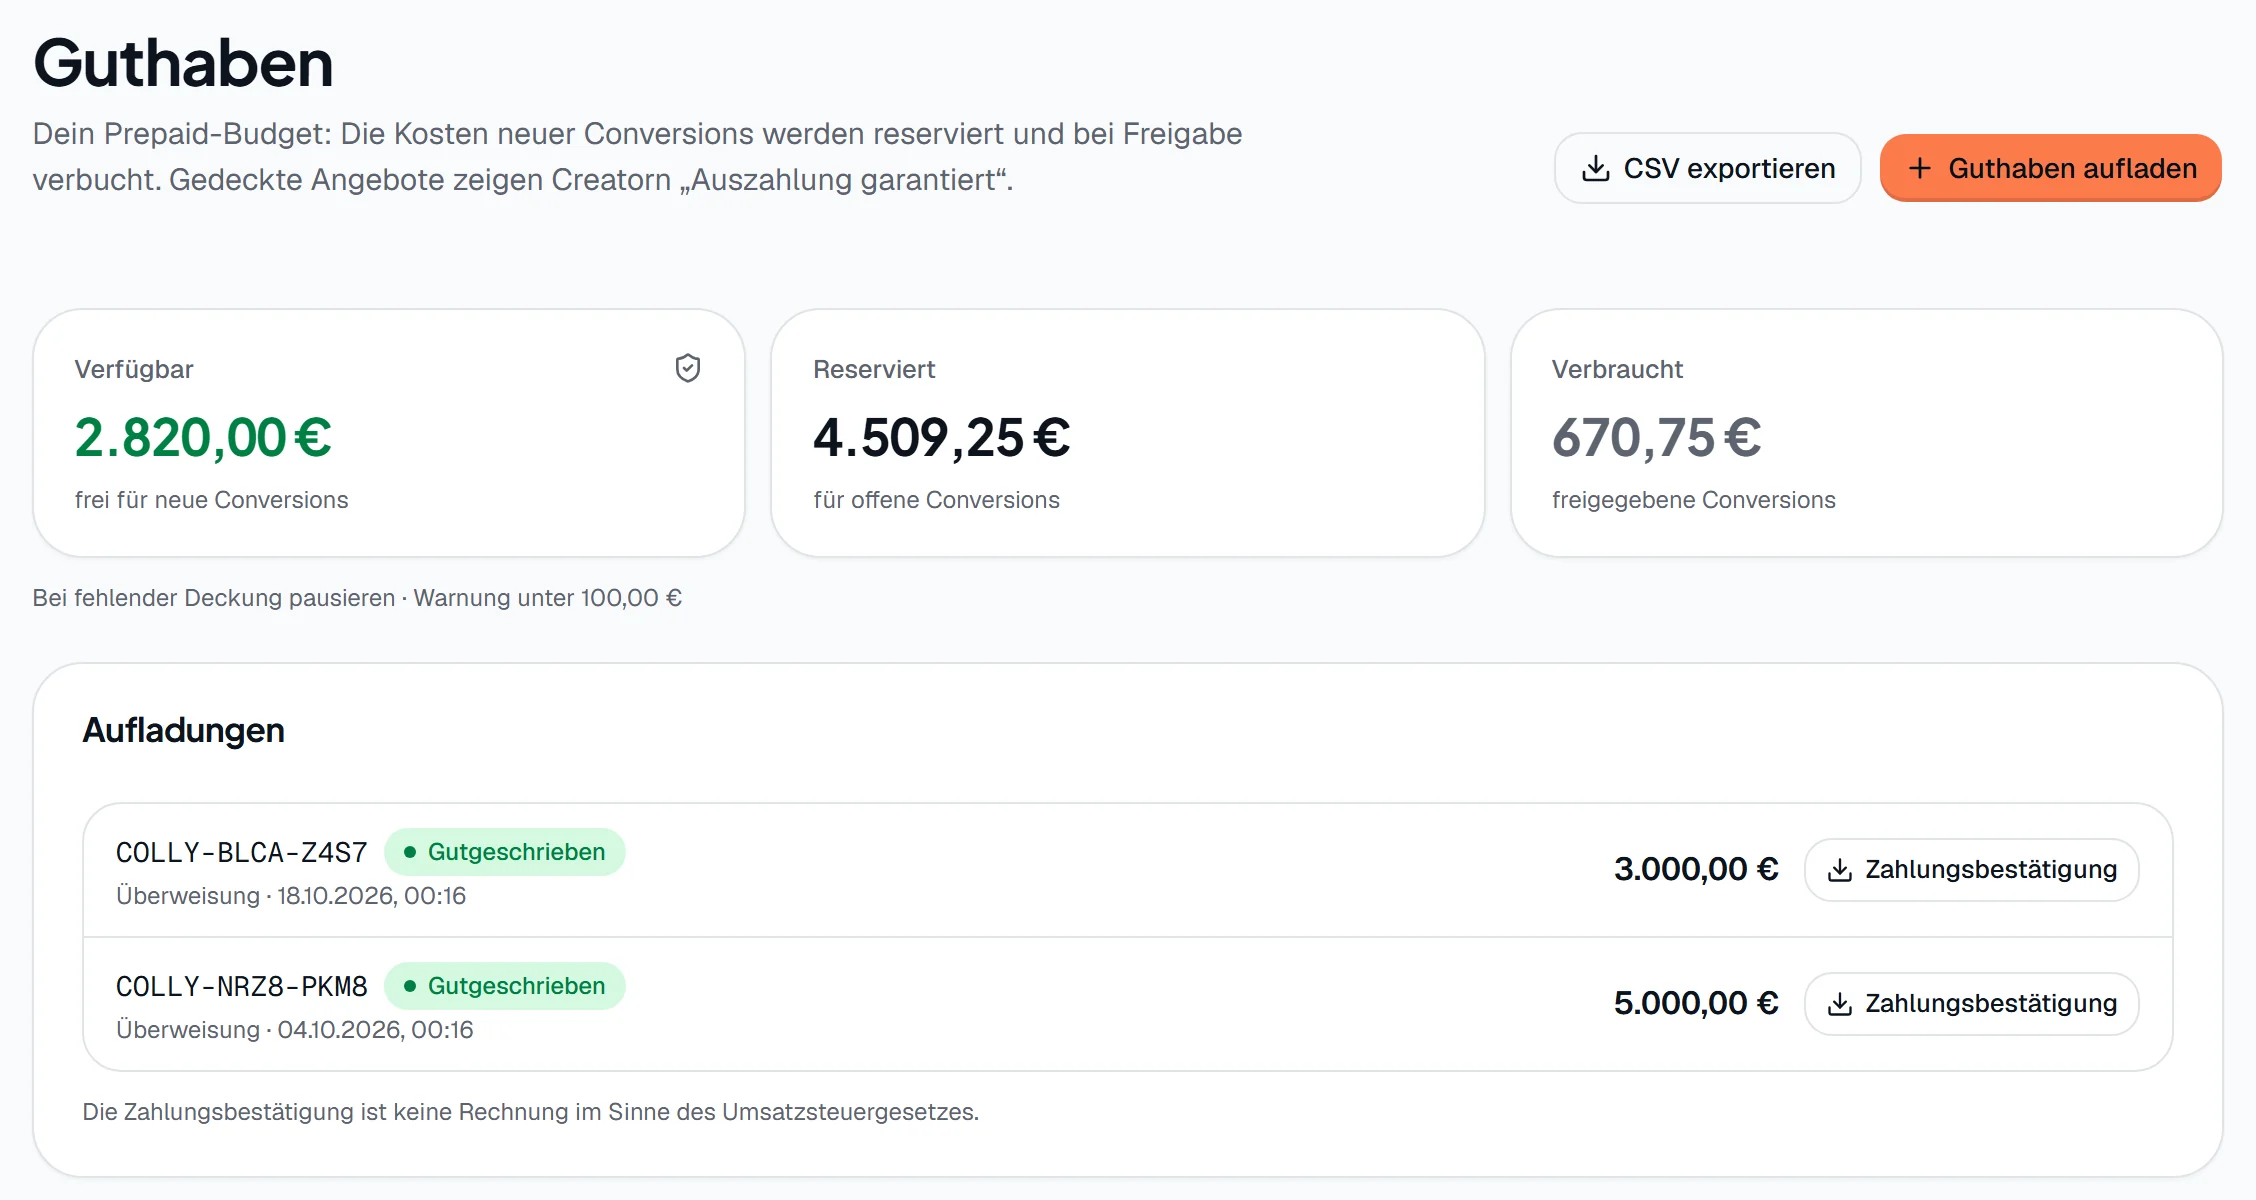Click the Gutgeschrieben badge of COLLY-BLCA-Z4S7
The image size is (2256, 1200).
click(x=504, y=852)
